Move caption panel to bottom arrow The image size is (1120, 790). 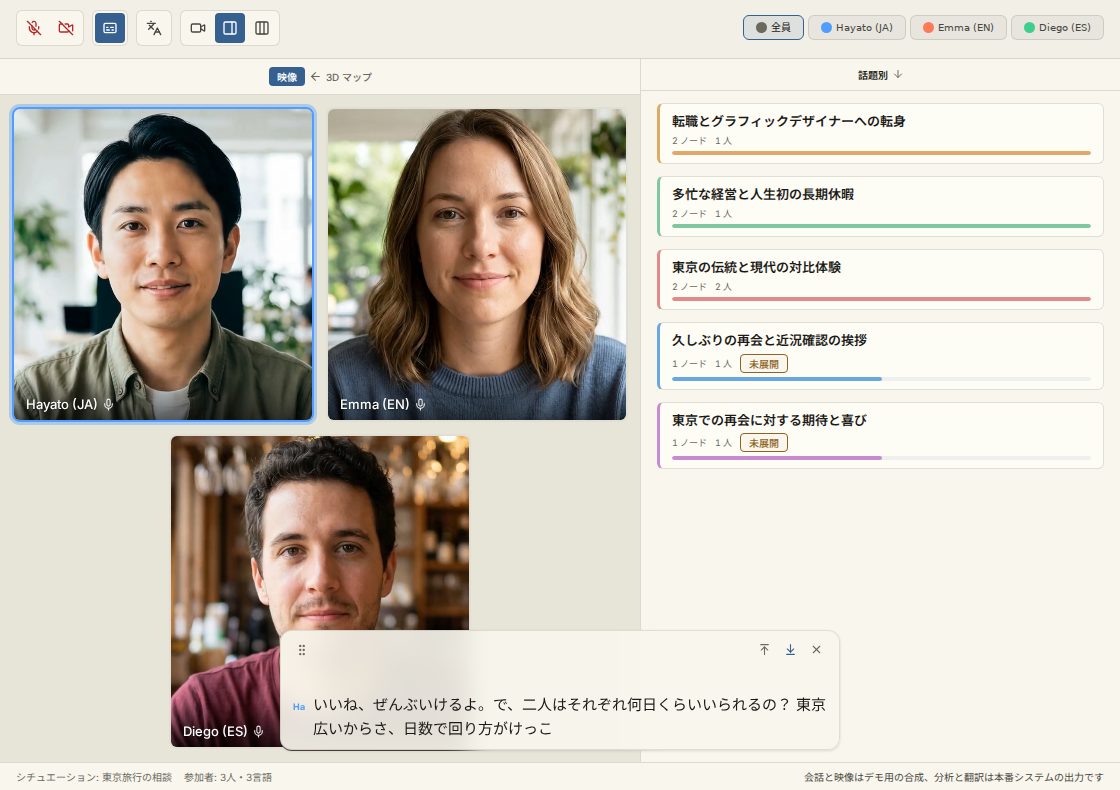click(790, 649)
